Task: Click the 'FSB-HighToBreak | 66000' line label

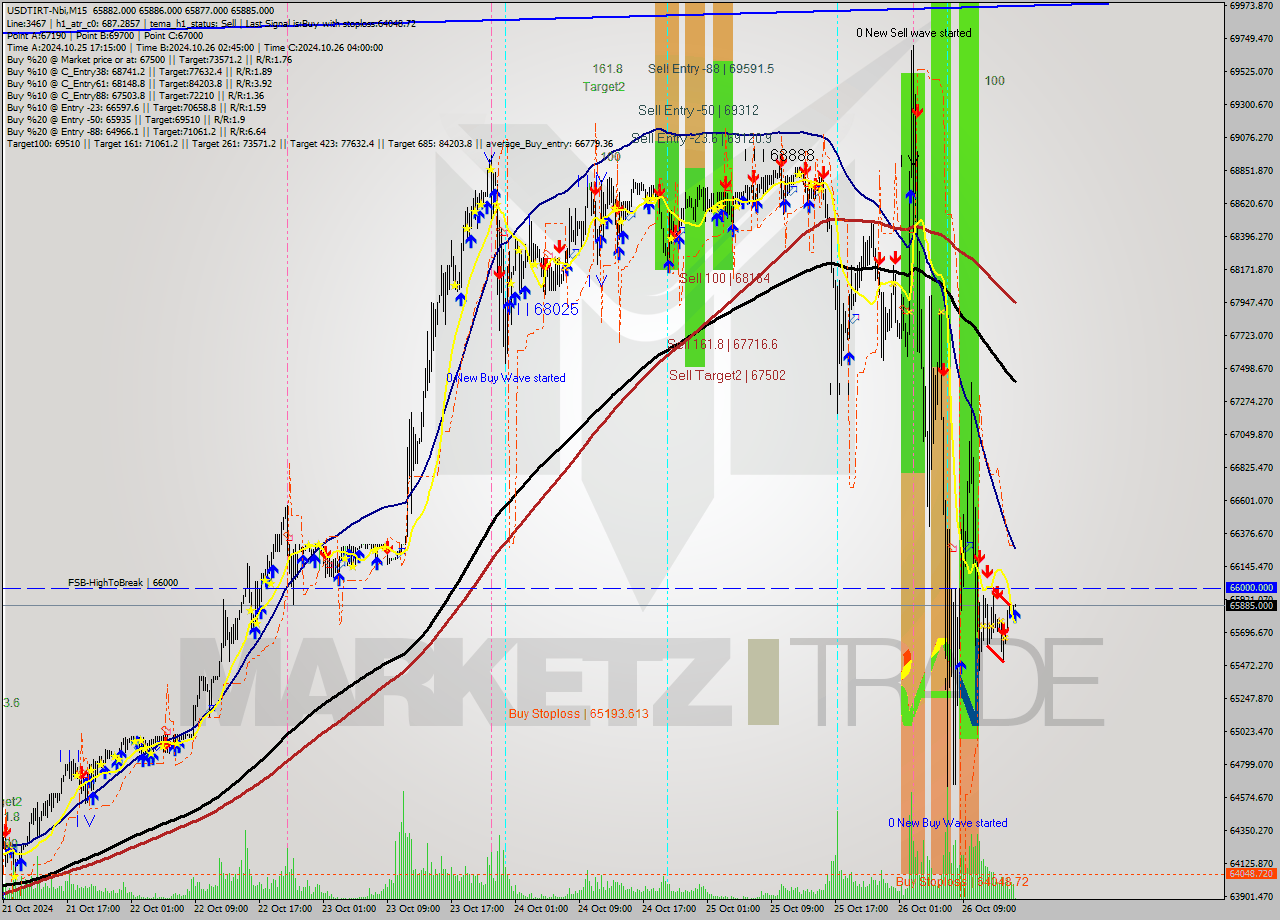Action: (123, 582)
